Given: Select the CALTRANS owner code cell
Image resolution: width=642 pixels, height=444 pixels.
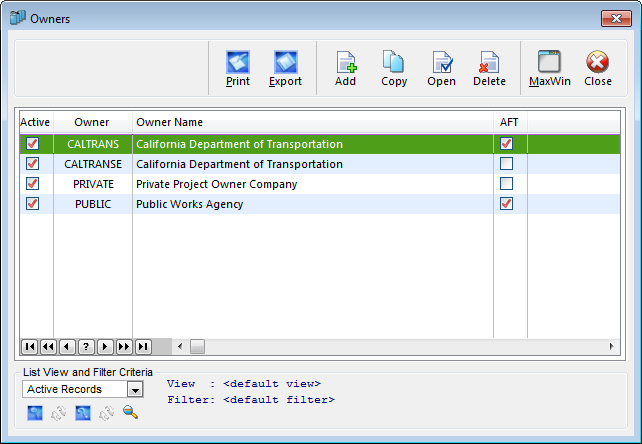Looking at the screenshot, I should tap(93, 144).
